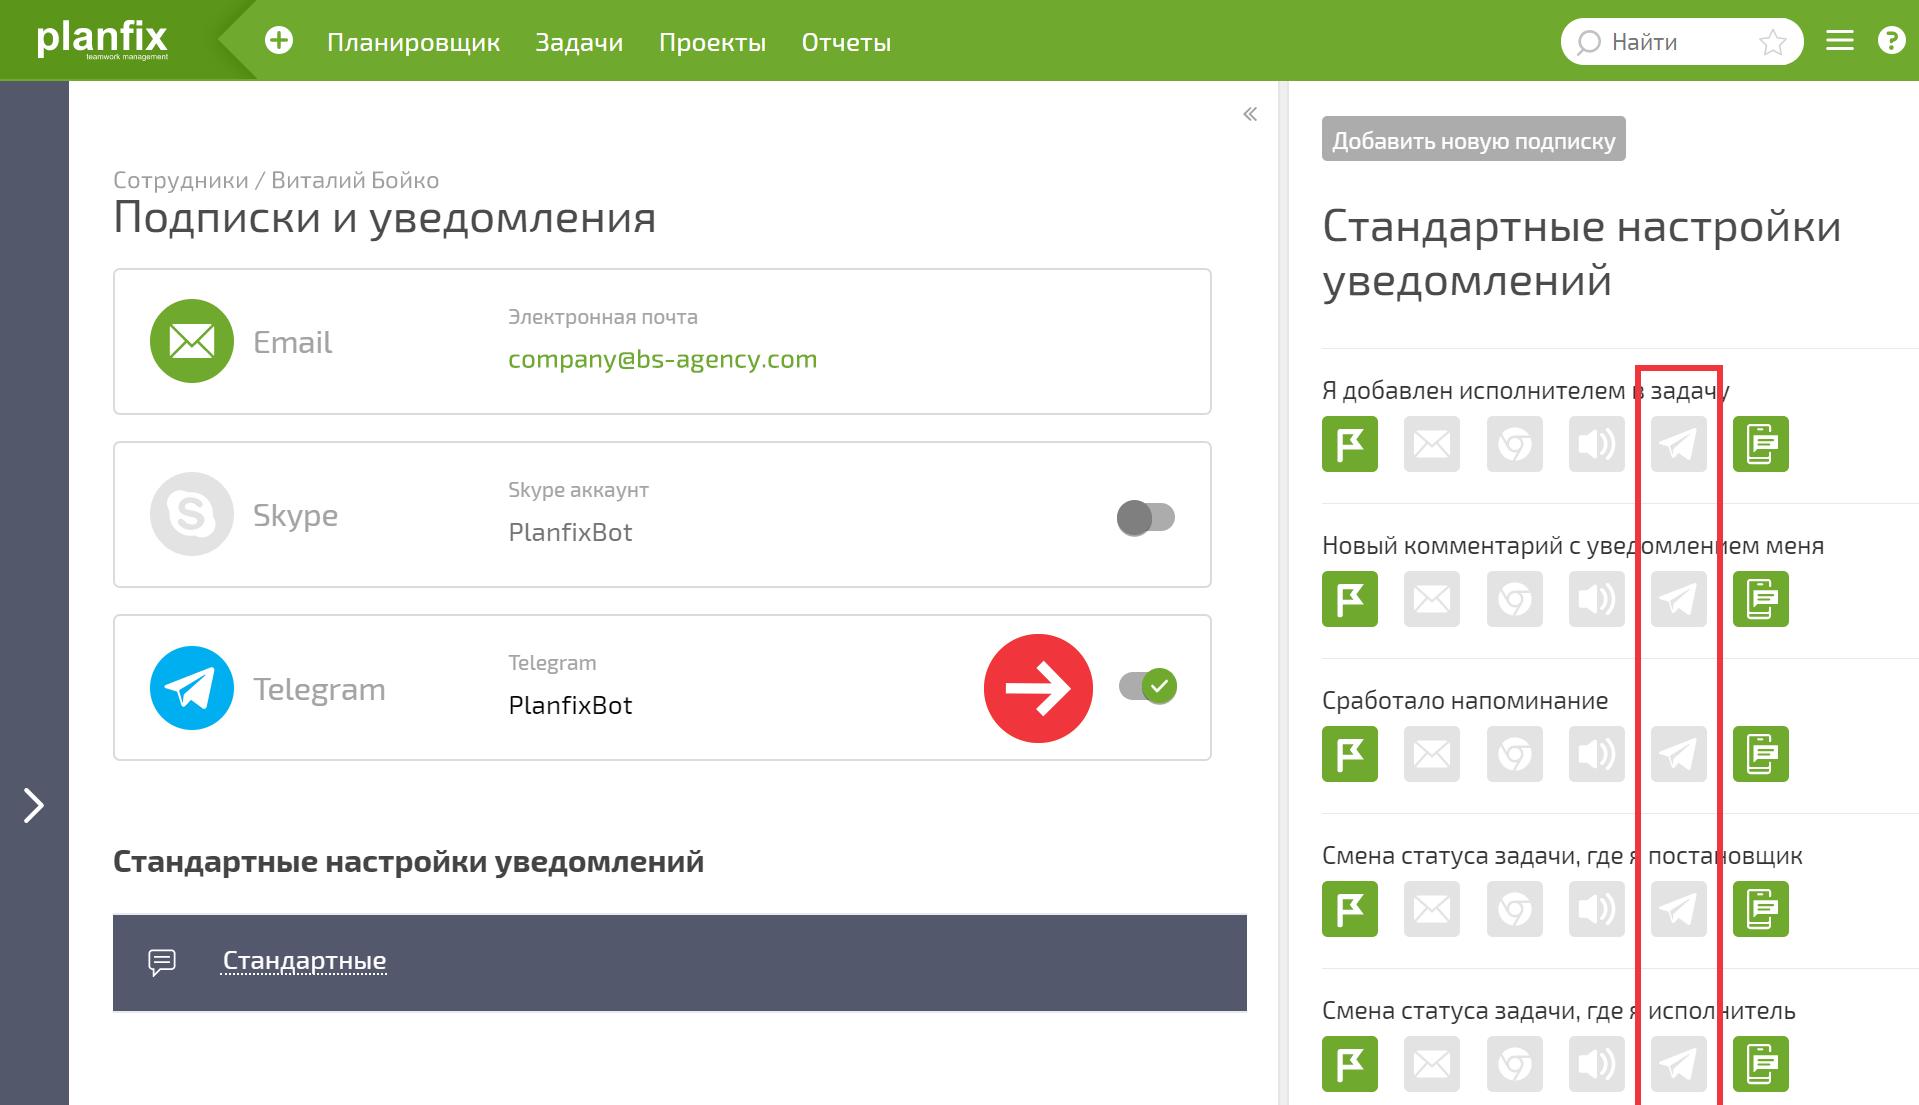
Task: Collapse the right panel with double chevron
Action: 1250,114
